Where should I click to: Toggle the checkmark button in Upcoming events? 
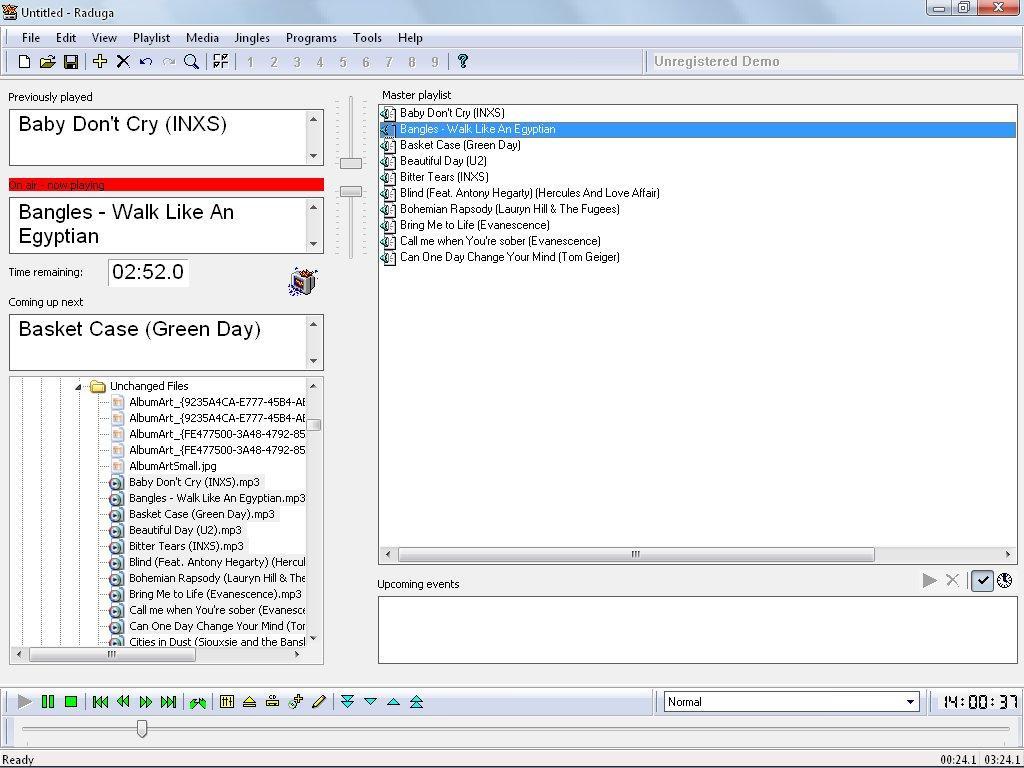point(982,580)
